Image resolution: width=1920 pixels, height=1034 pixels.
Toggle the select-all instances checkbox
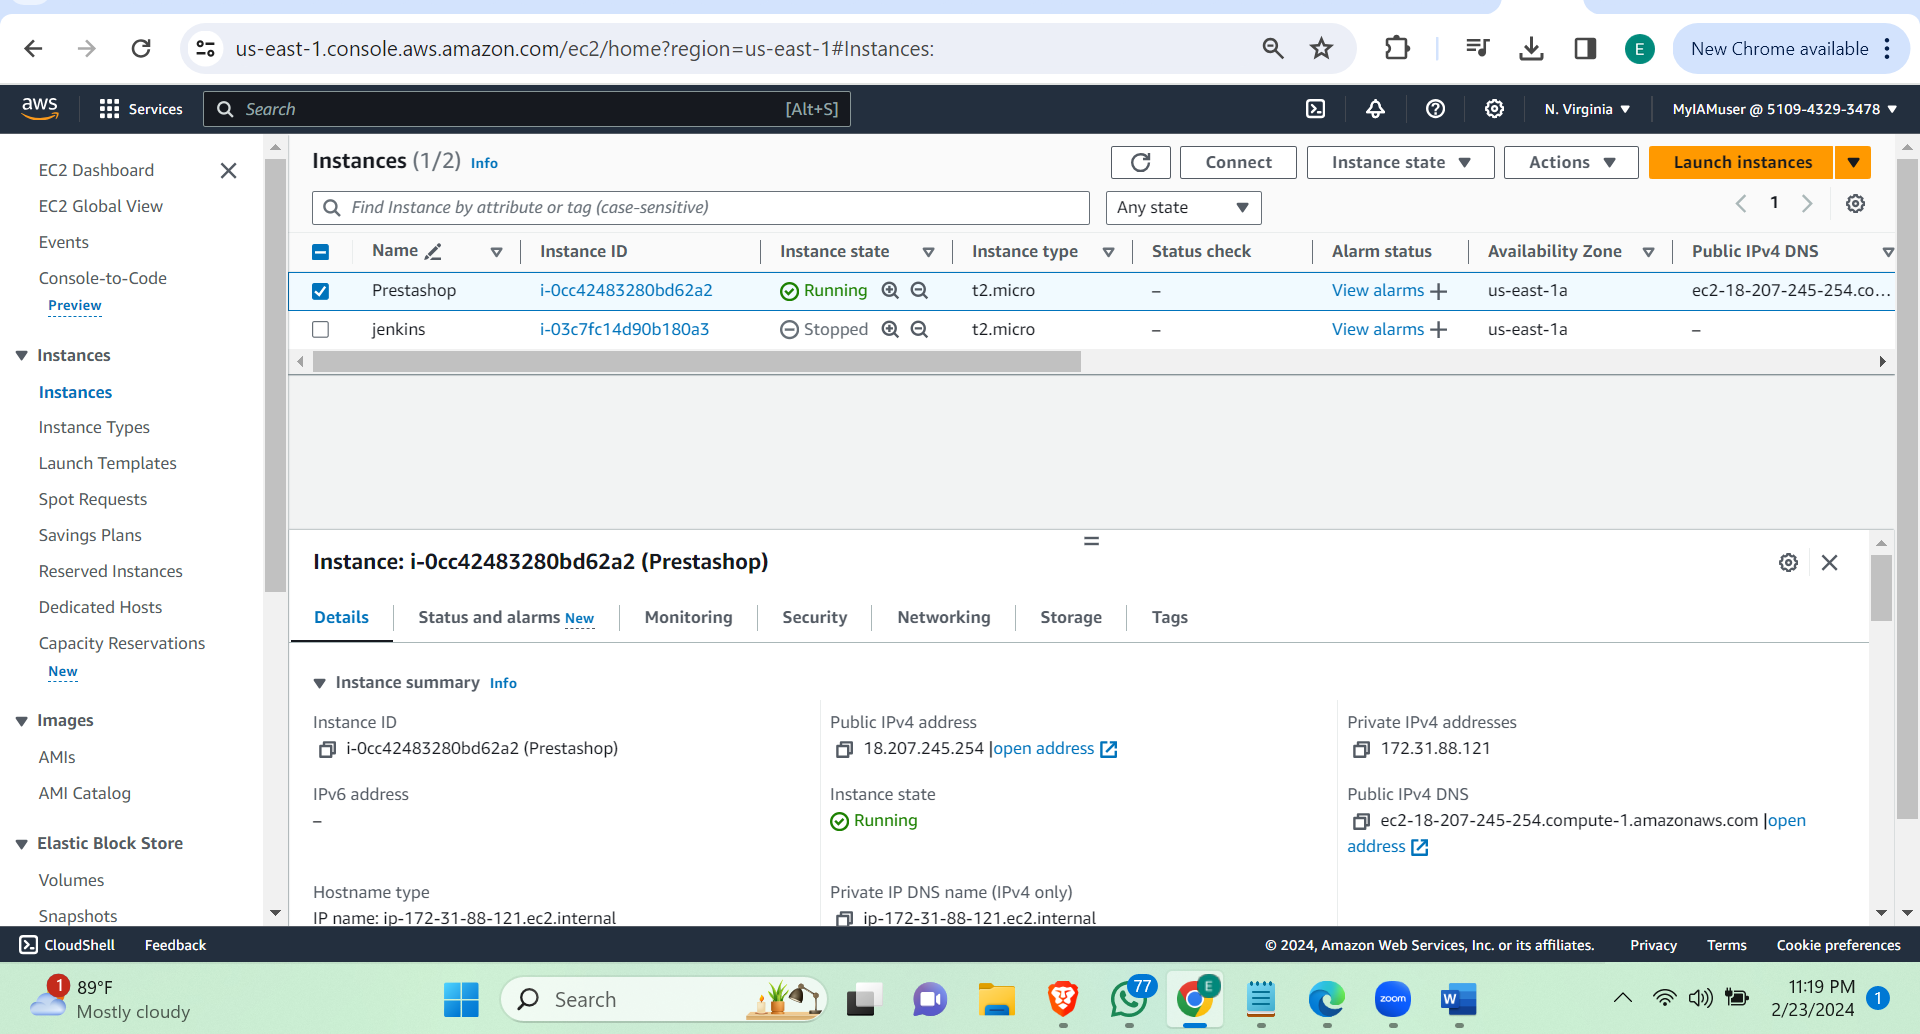320,252
